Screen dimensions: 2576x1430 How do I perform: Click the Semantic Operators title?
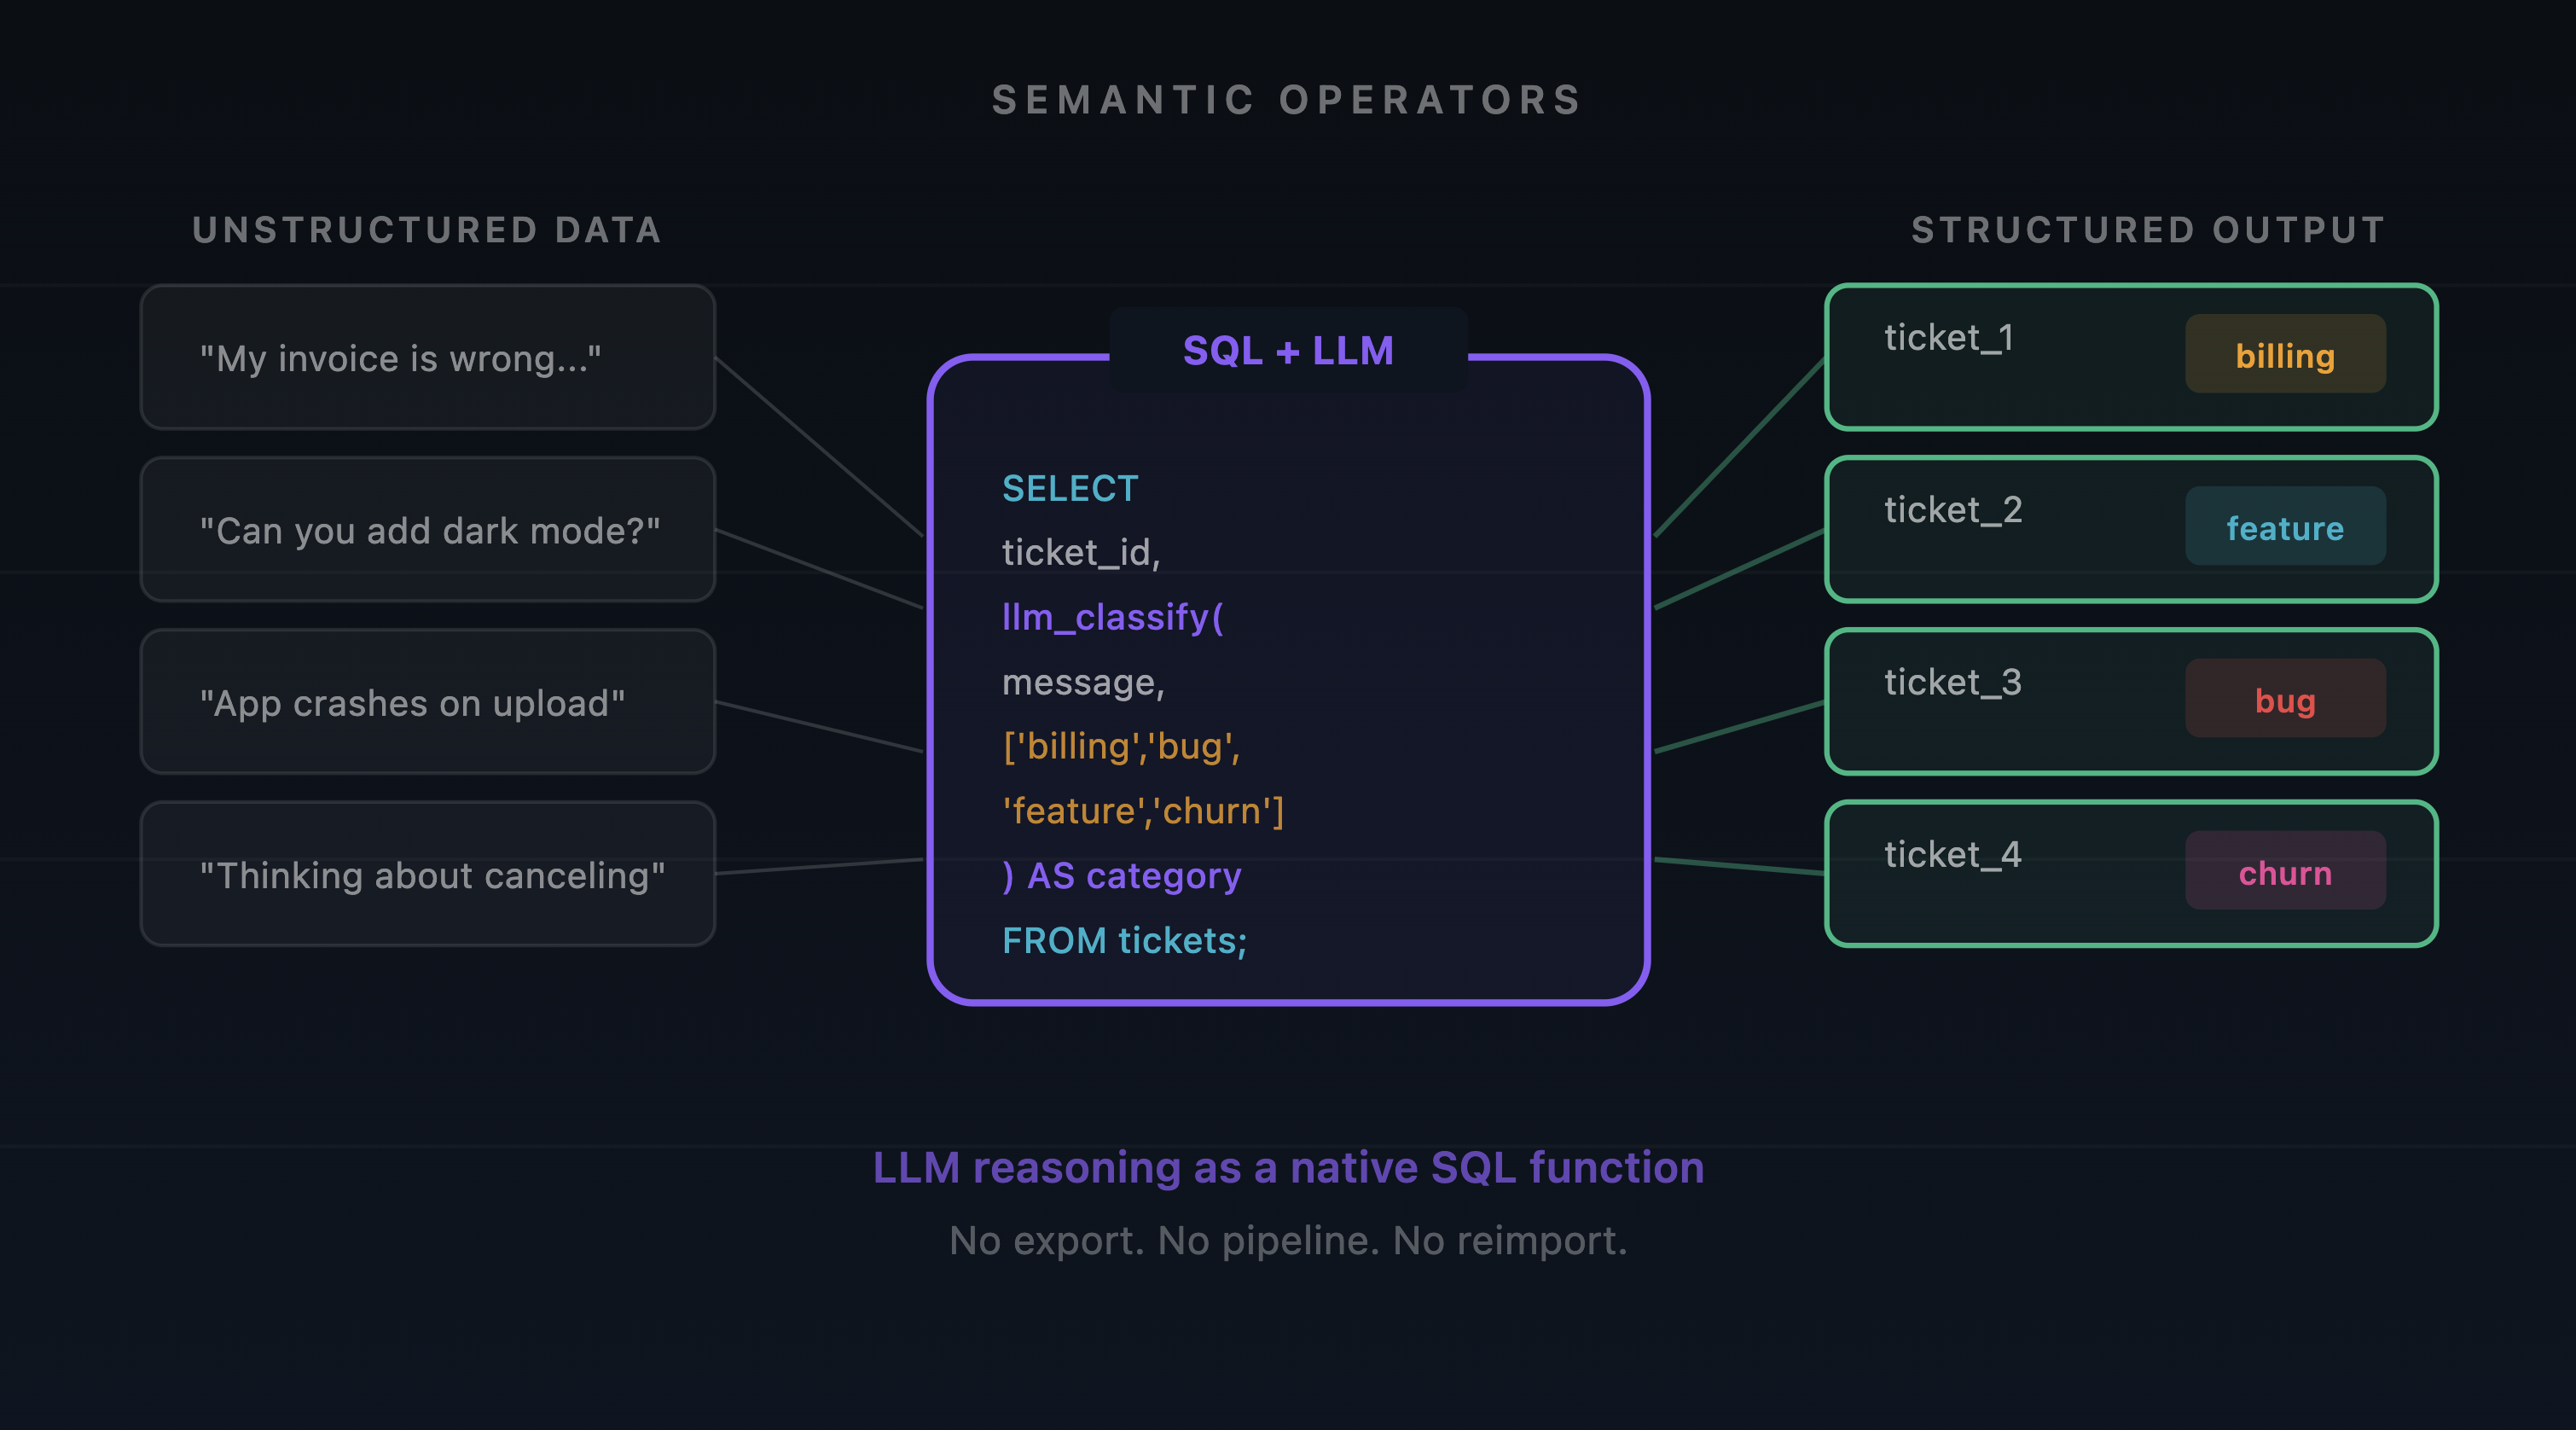pos(1288,100)
